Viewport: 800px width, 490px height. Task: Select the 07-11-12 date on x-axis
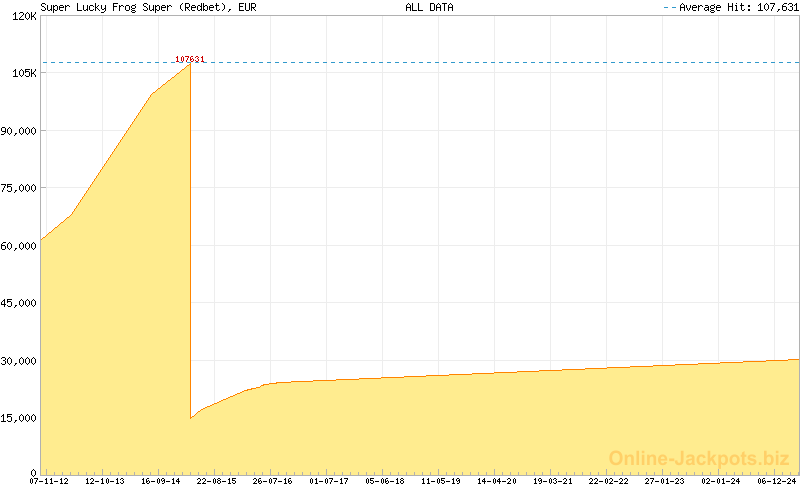(x=49, y=481)
